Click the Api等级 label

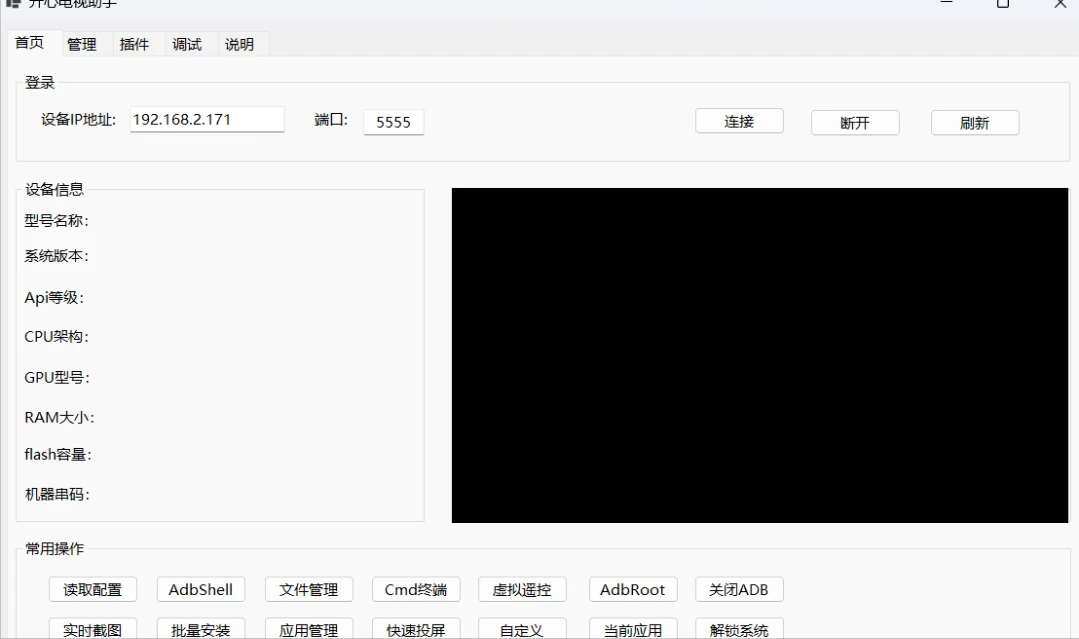click(x=54, y=298)
